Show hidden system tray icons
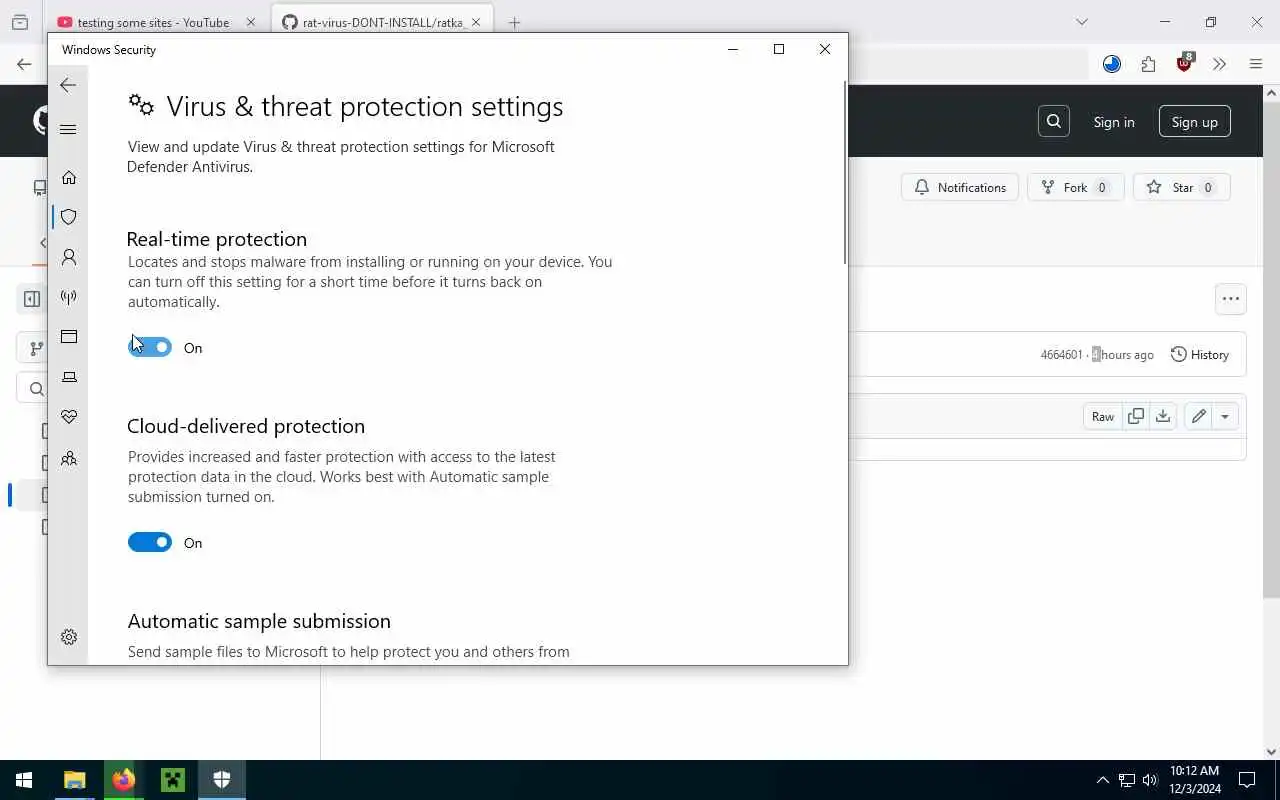This screenshot has height=800, width=1280. 1102,780
